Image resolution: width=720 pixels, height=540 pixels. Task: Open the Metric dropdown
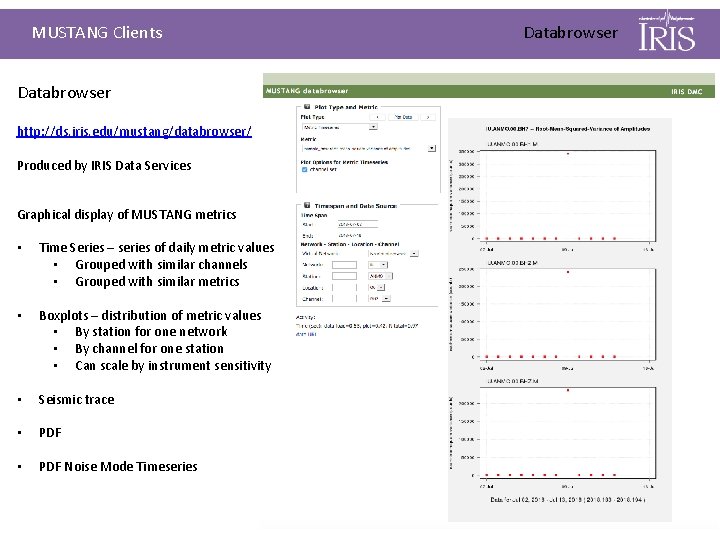[x=369, y=148]
